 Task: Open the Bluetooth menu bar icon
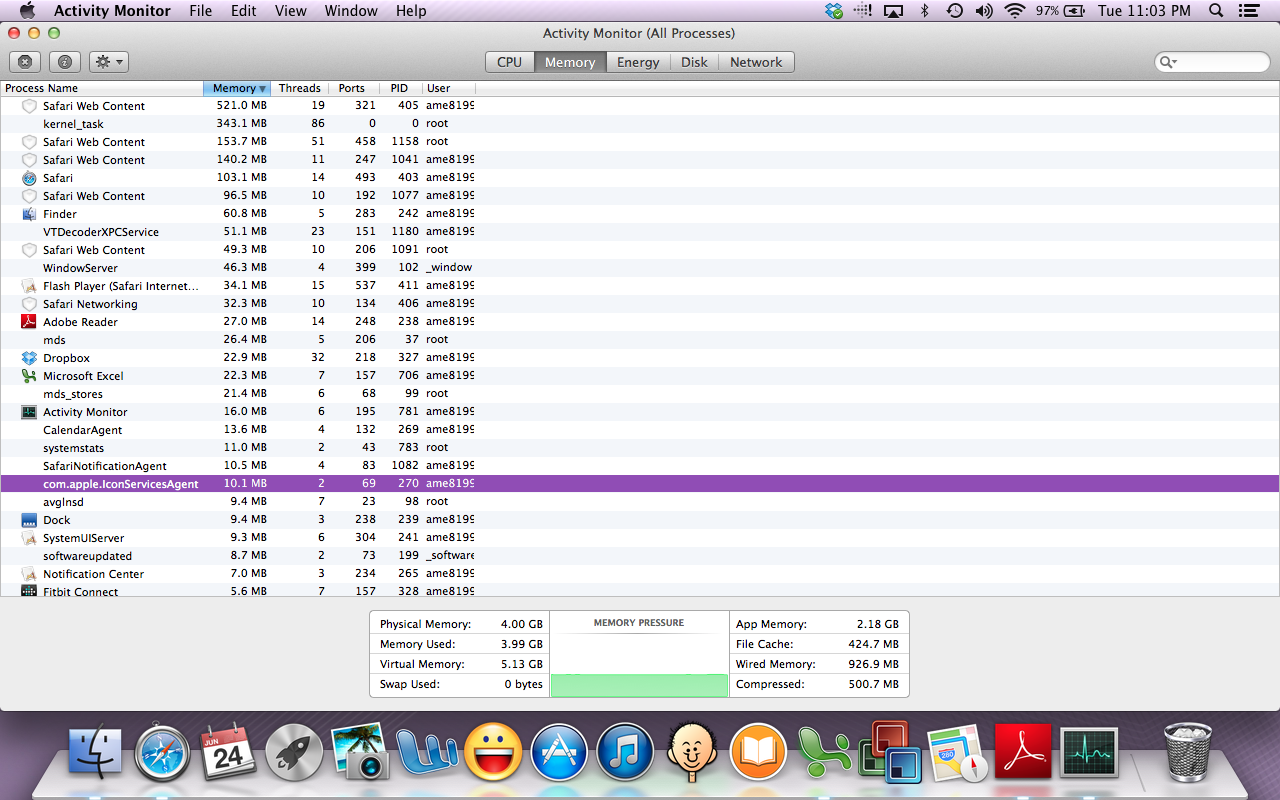click(925, 11)
